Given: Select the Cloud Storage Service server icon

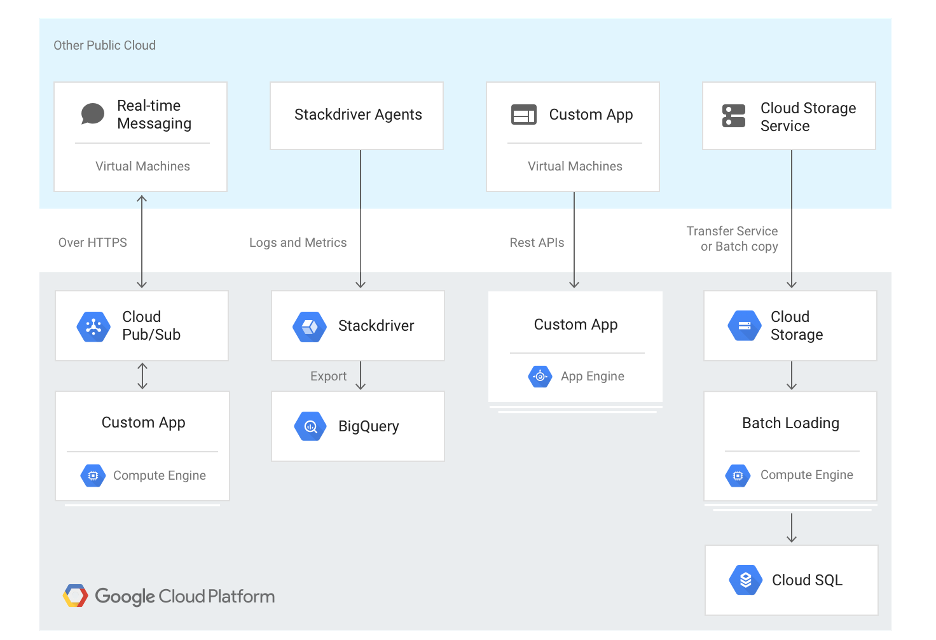Looking at the screenshot, I should [734, 117].
